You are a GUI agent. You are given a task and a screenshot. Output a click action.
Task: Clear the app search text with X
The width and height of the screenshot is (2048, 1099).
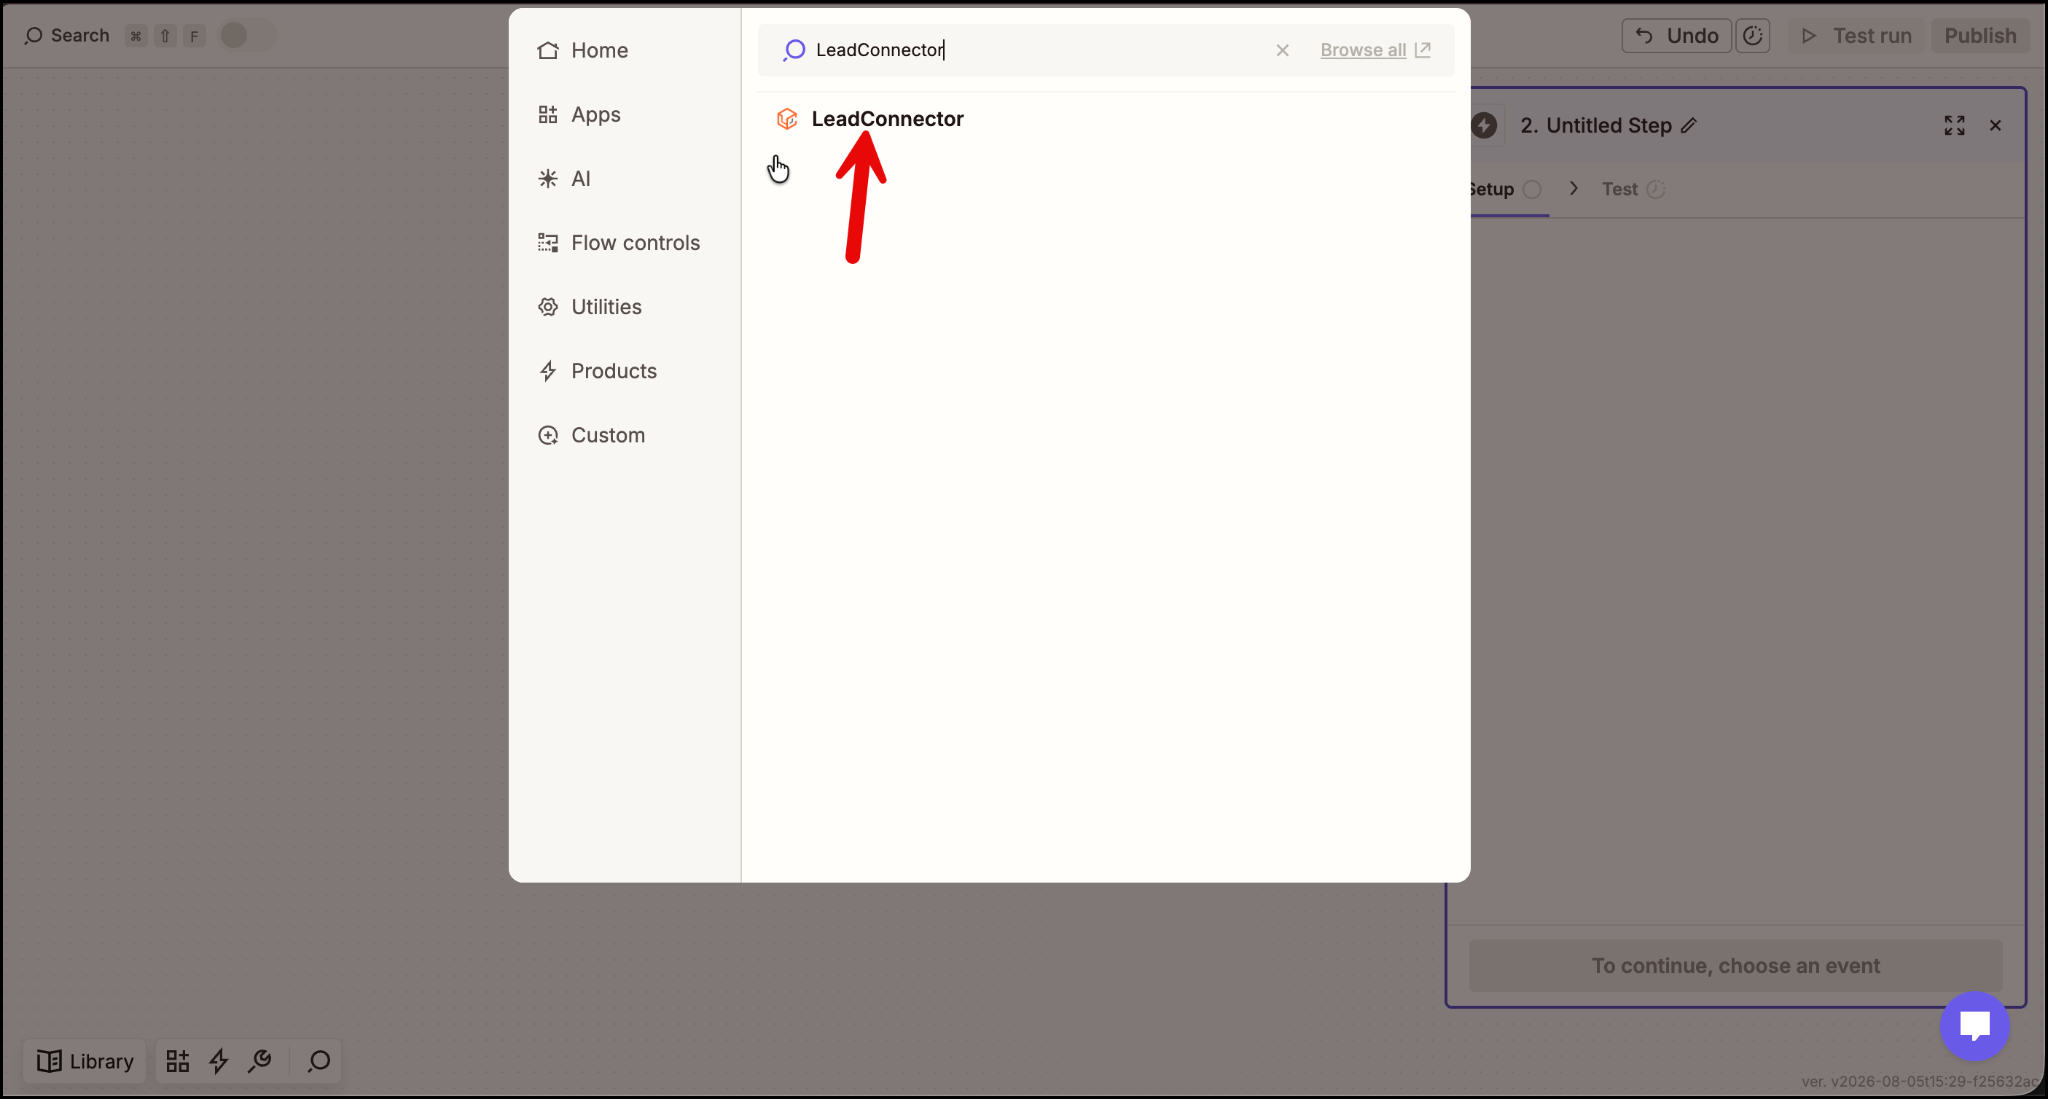point(1282,50)
